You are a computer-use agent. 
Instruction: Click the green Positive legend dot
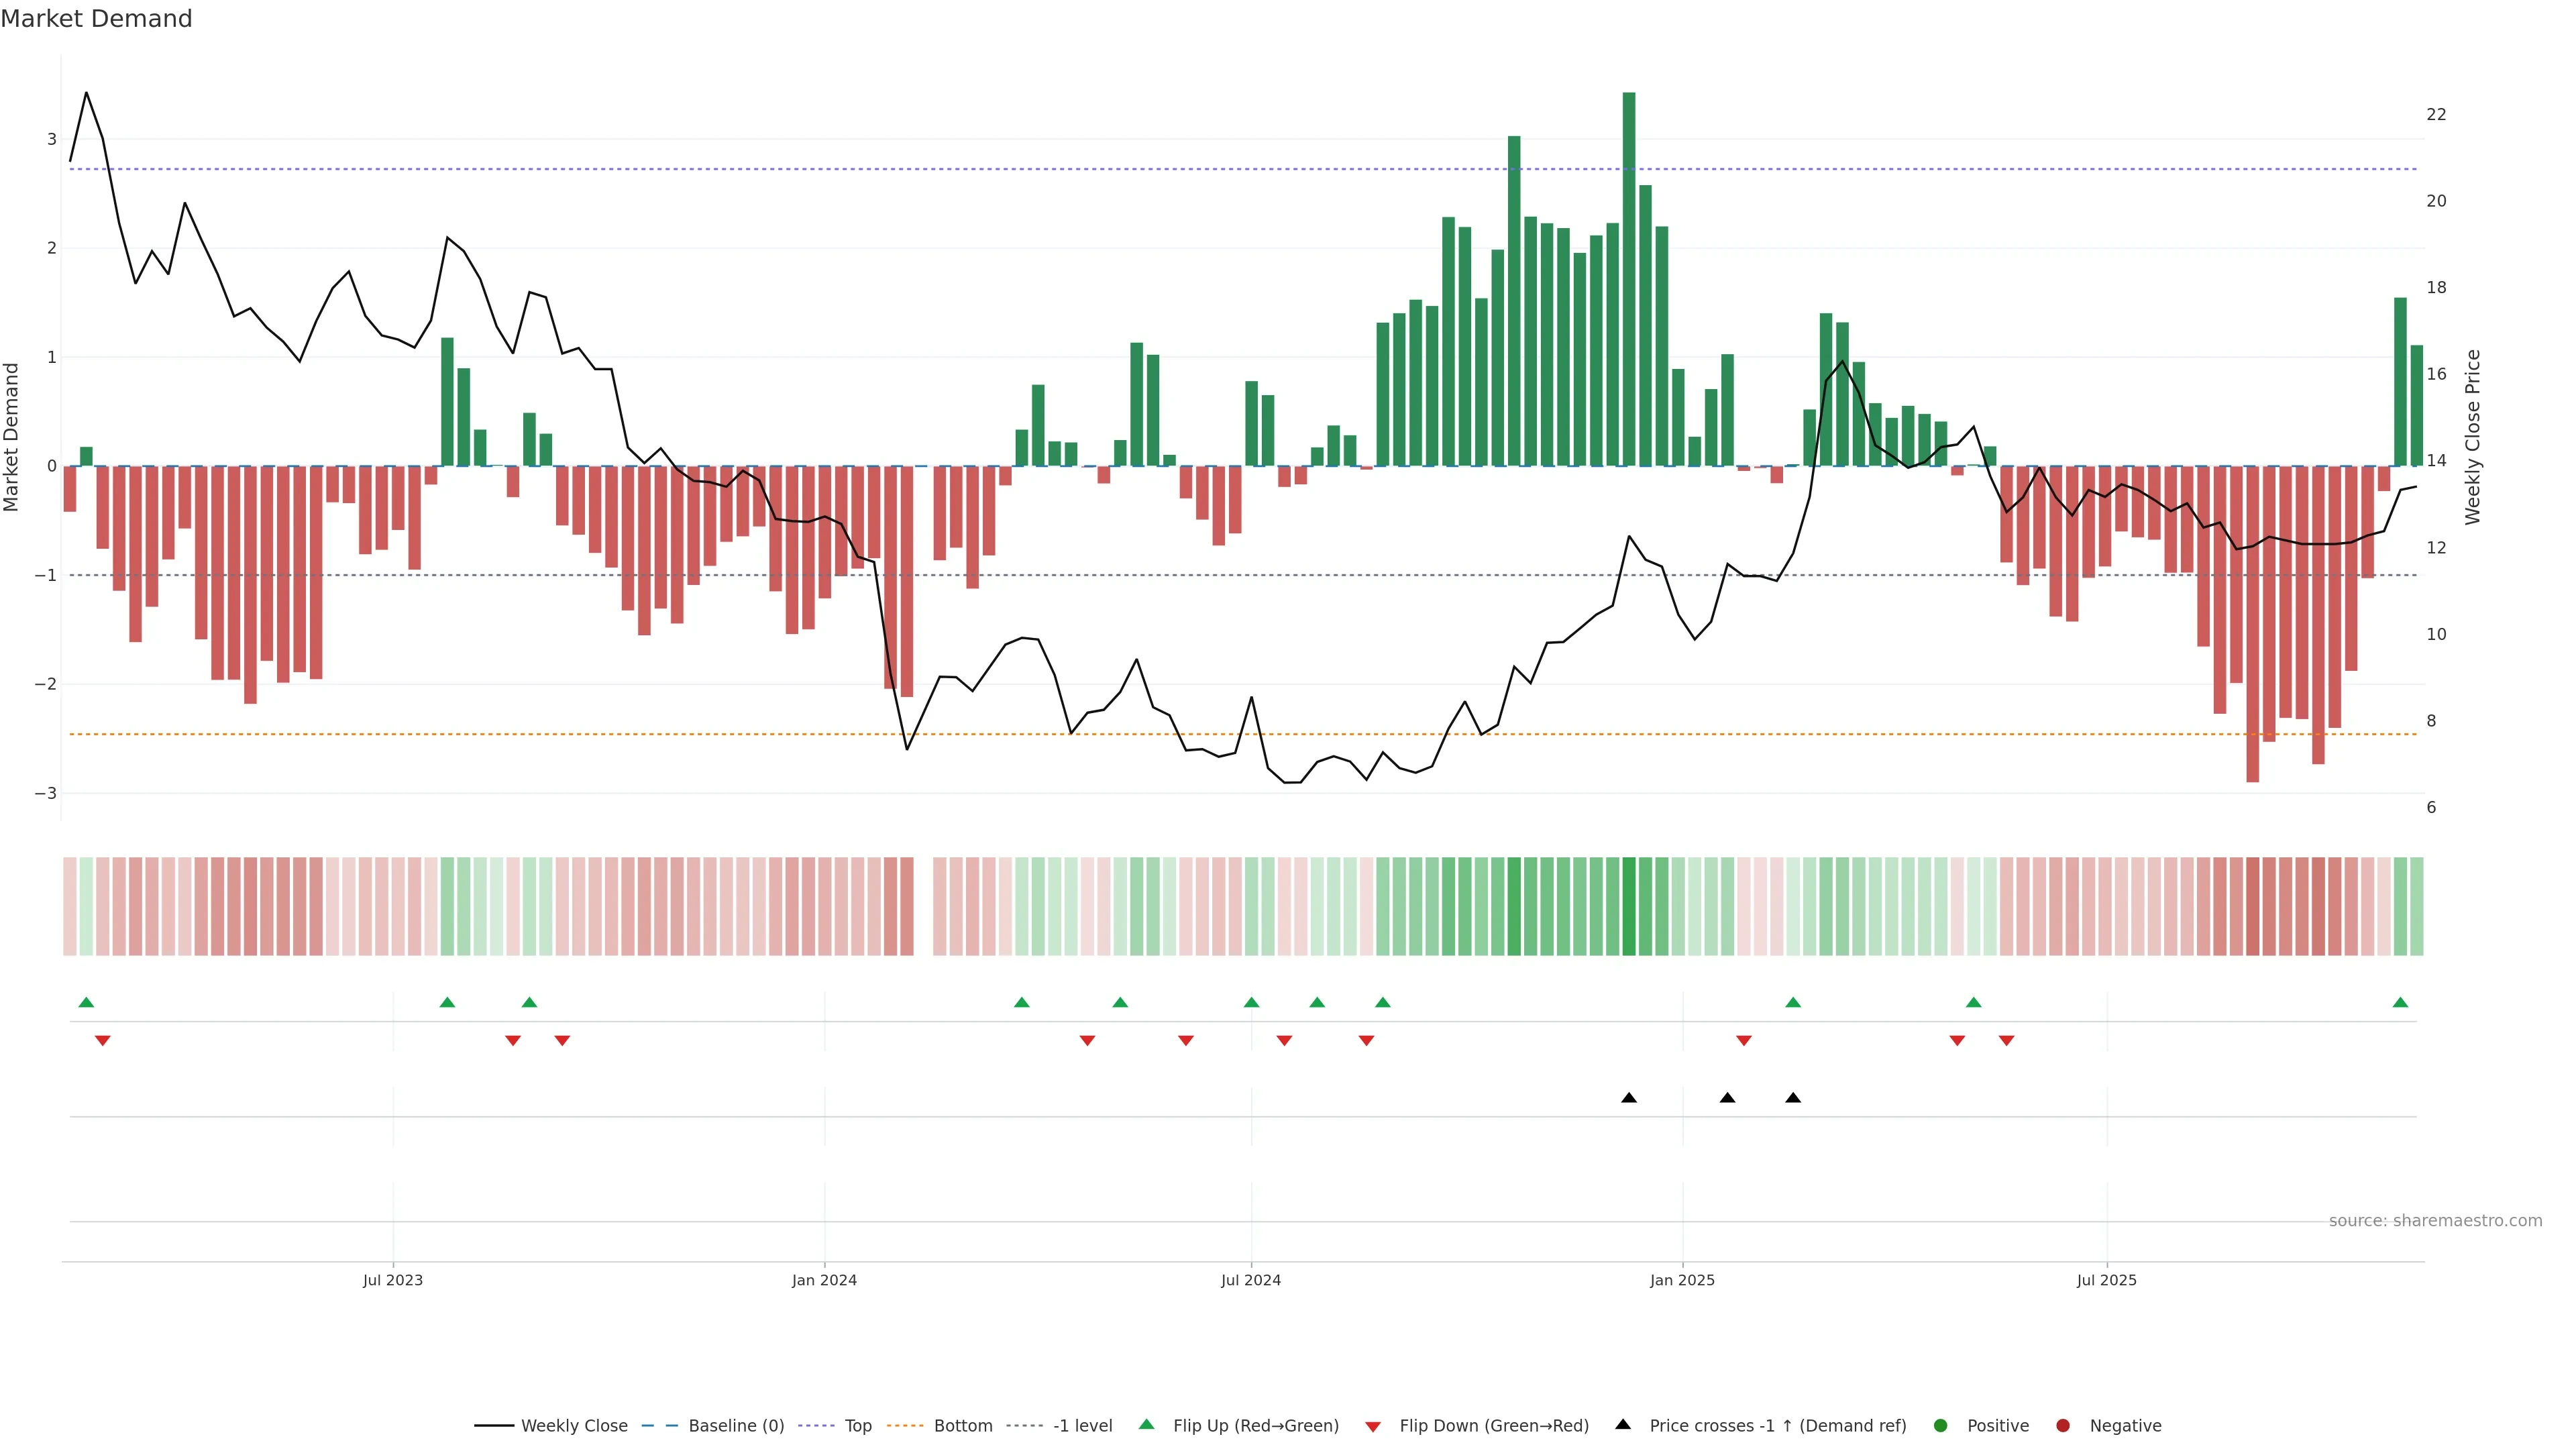(1941, 1426)
